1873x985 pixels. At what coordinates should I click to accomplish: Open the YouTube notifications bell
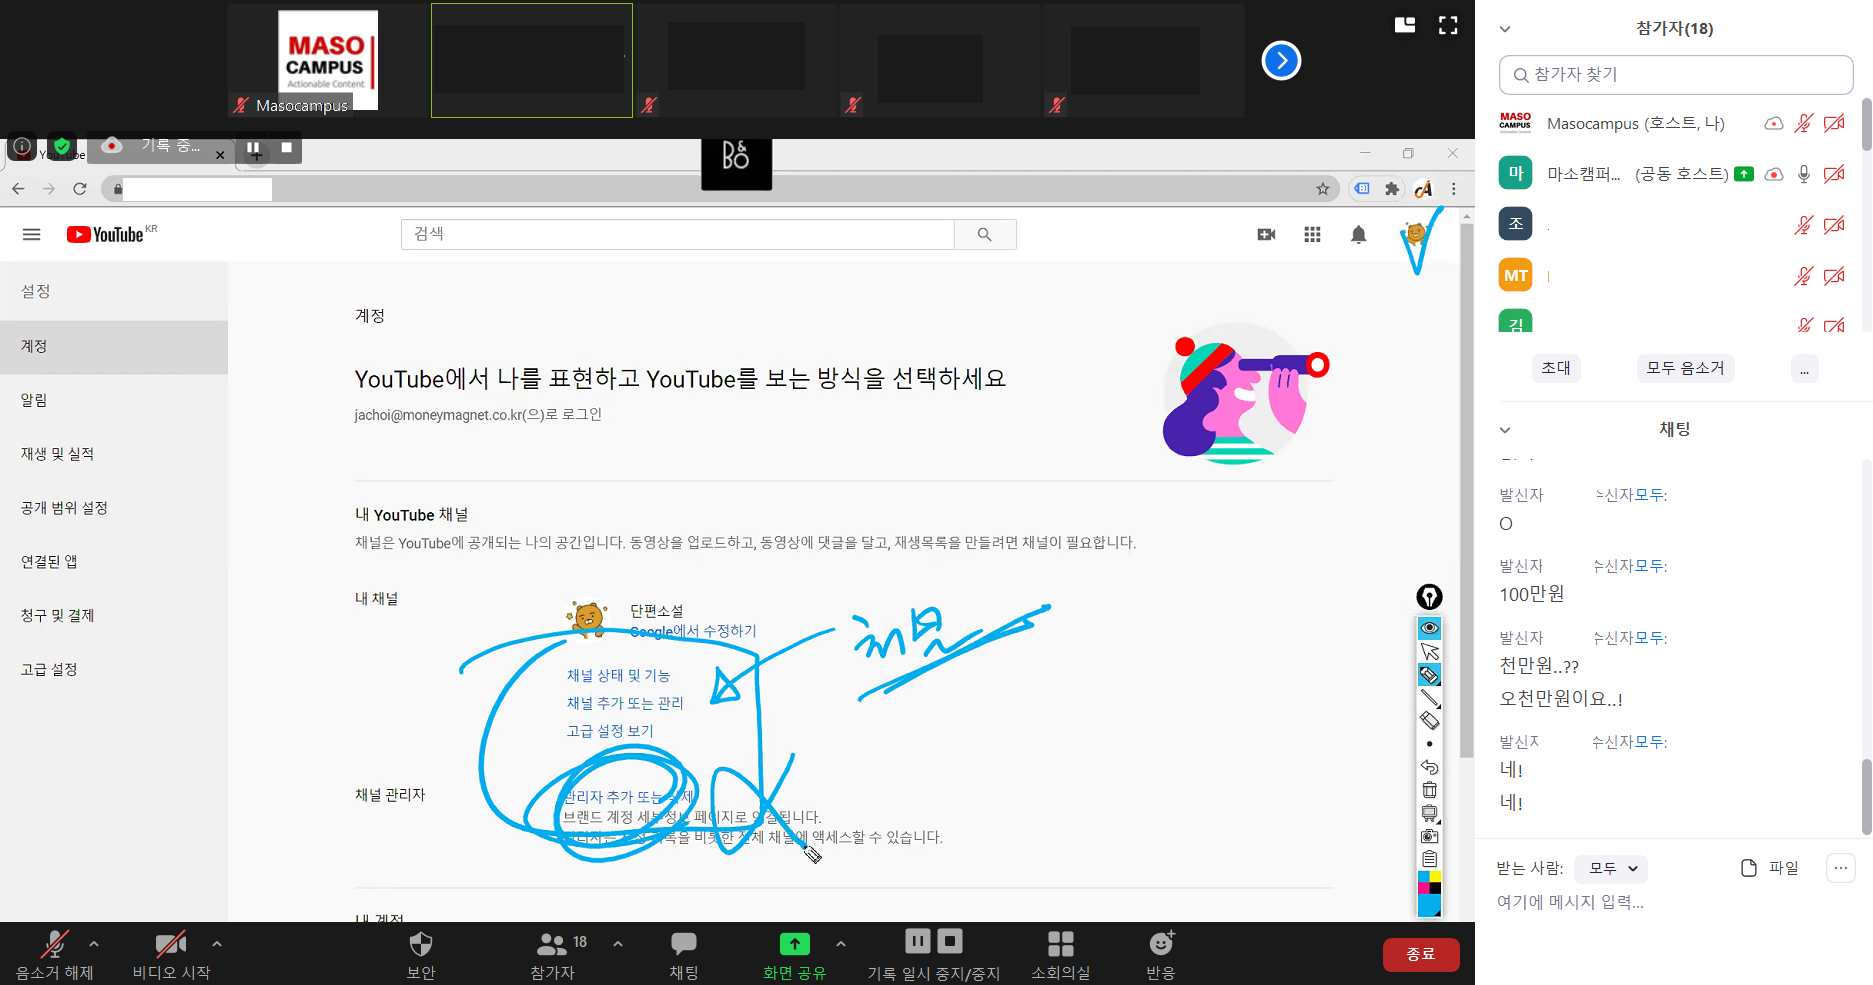coord(1358,235)
